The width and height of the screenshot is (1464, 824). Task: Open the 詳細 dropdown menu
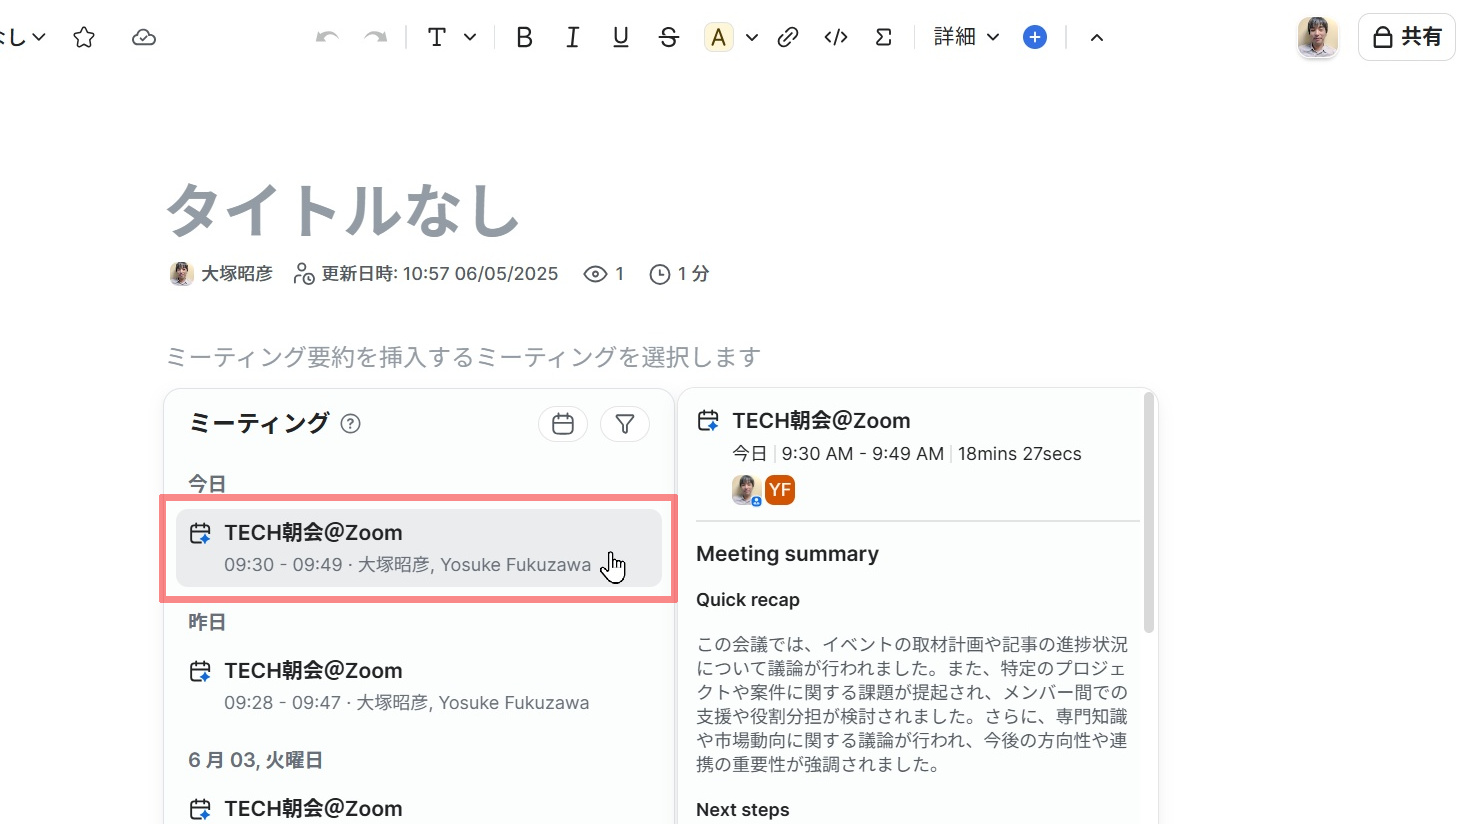pyautogui.click(x=966, y=37)
